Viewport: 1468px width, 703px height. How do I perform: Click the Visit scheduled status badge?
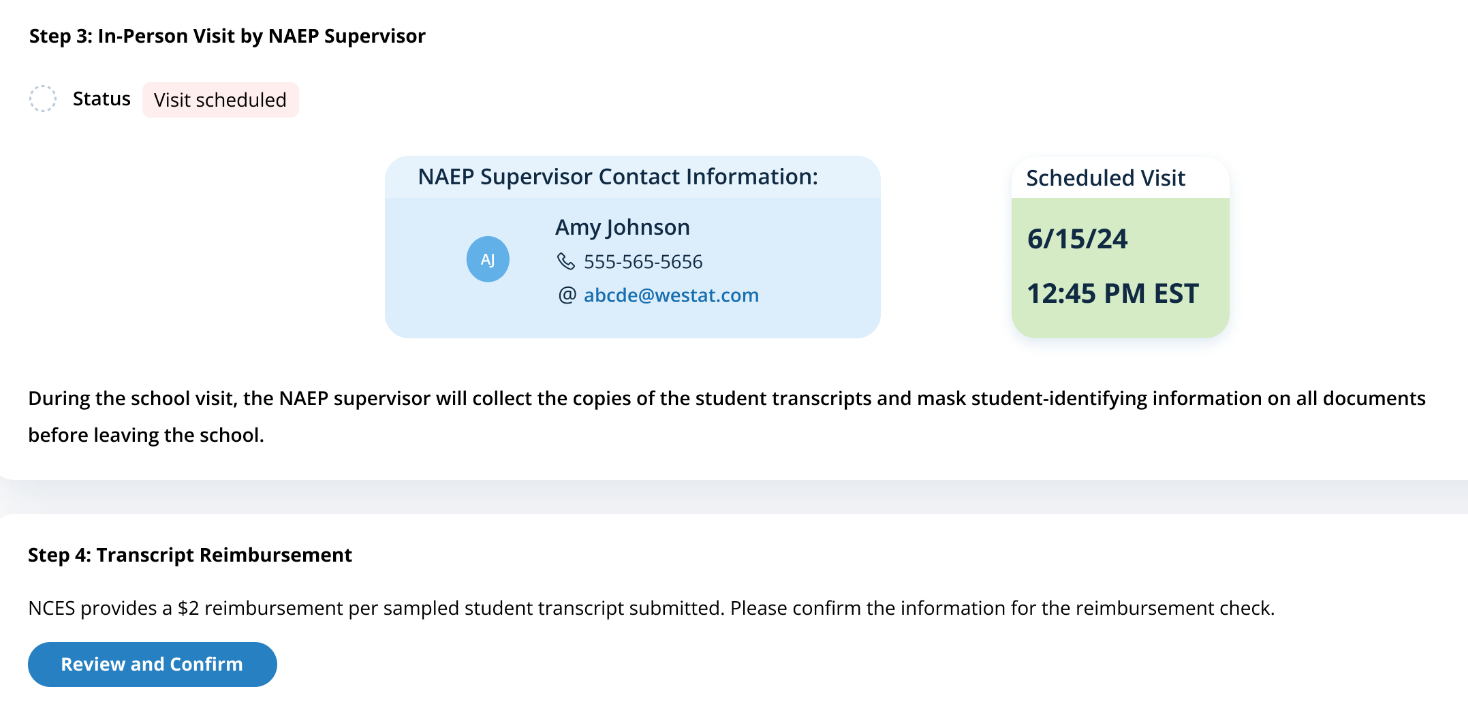[x=220, y=100]
